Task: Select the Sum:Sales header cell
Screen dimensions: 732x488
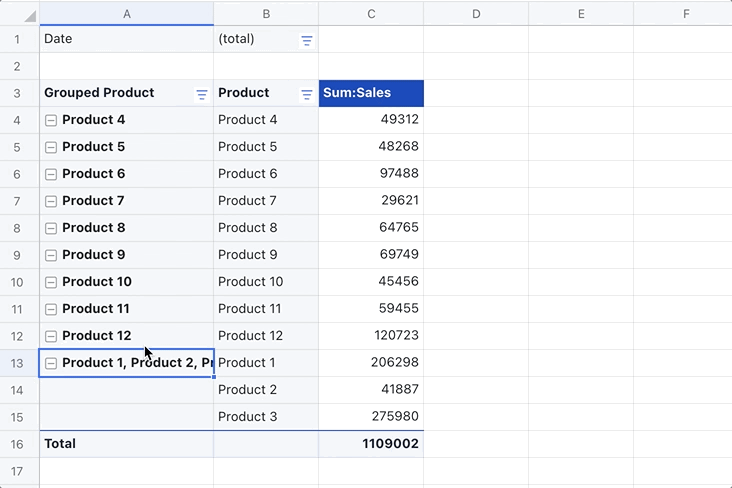Action: pos(371,93)
